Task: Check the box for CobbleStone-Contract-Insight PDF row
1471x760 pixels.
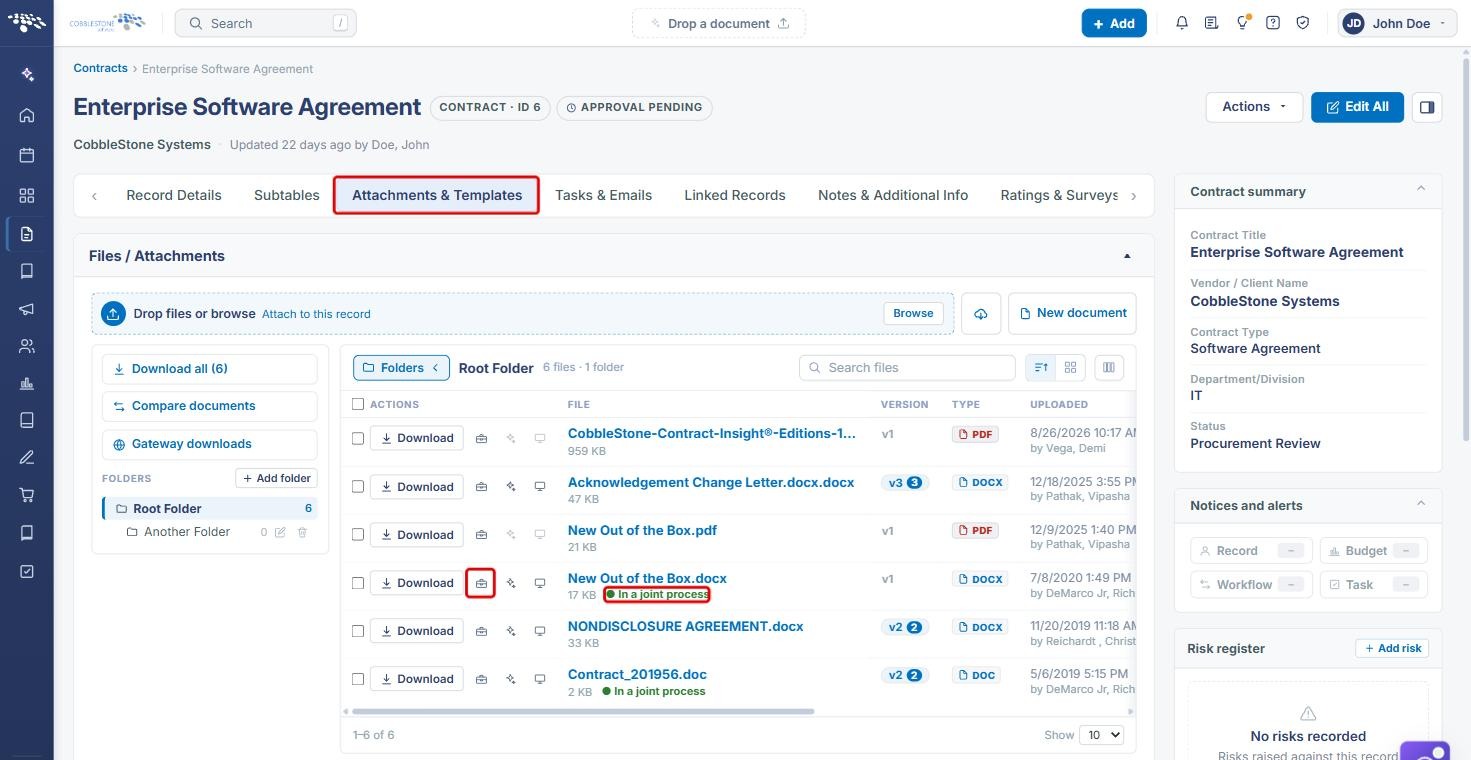Action: click(358, 438)
